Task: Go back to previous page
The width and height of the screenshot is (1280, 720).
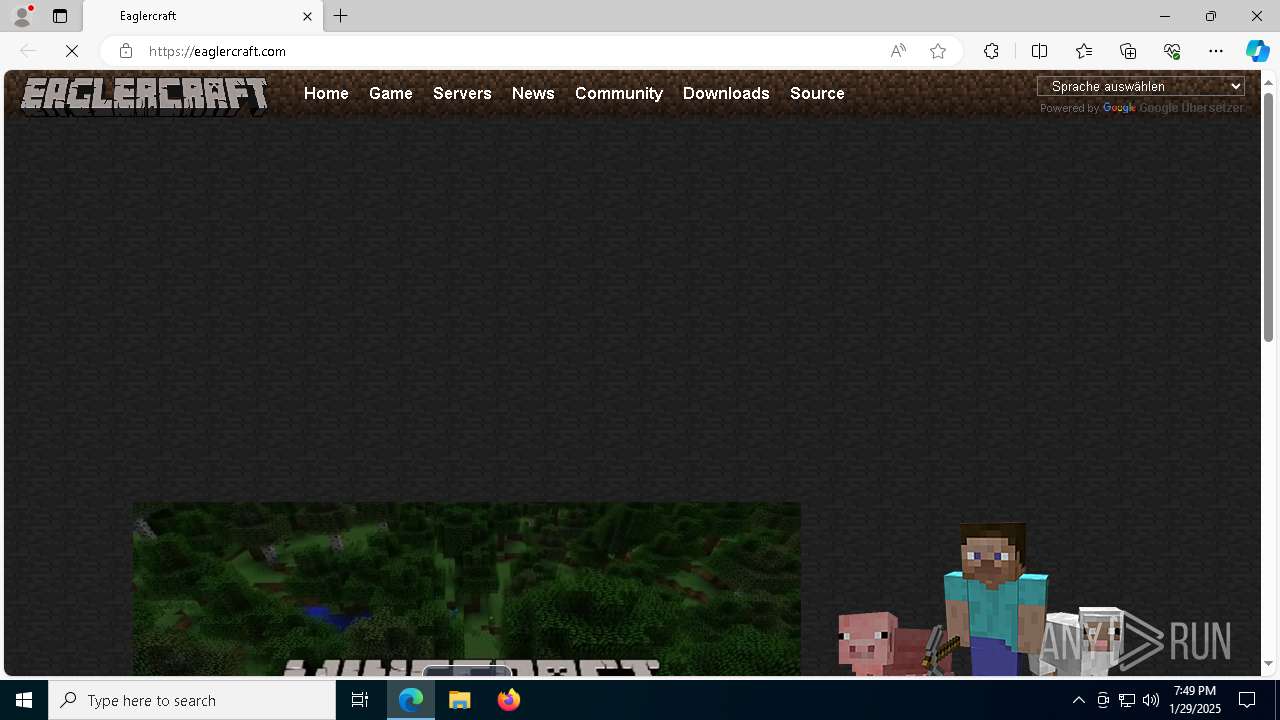Action: pyautogui.click(x=28, y=51)
